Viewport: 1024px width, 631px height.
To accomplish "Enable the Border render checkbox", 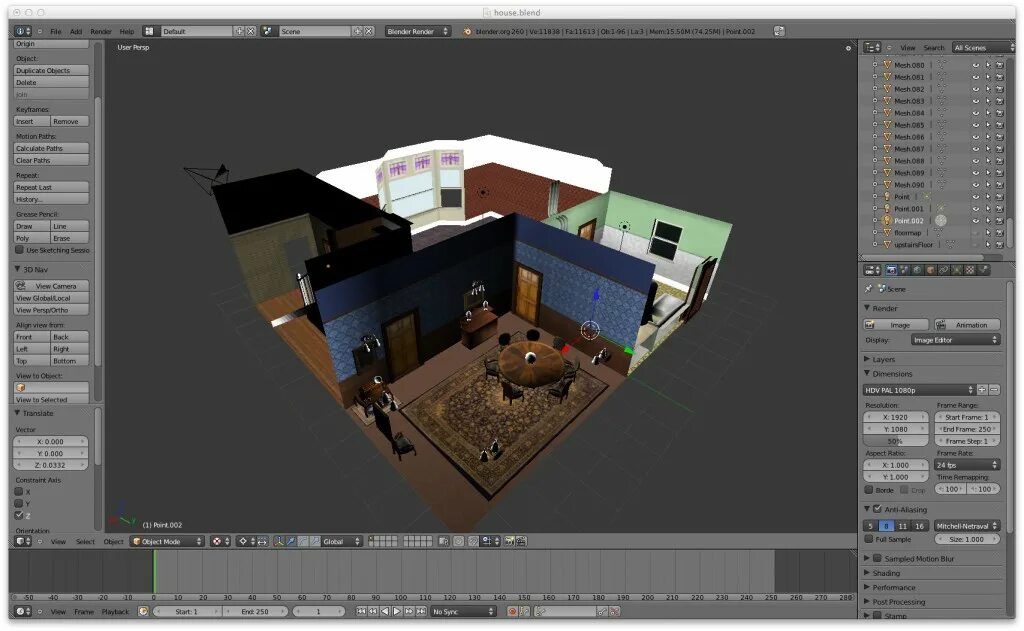I will pos(869,489).
